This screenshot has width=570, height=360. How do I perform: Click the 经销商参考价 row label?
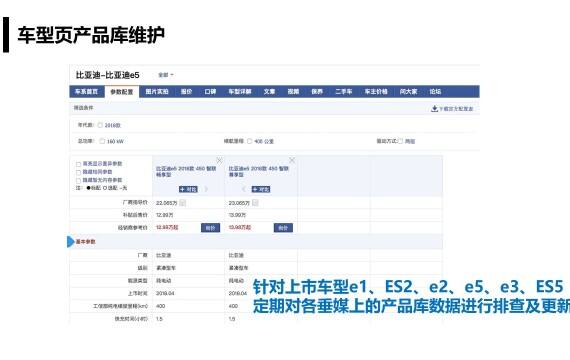pyautogui.click(x=132, y=228)
